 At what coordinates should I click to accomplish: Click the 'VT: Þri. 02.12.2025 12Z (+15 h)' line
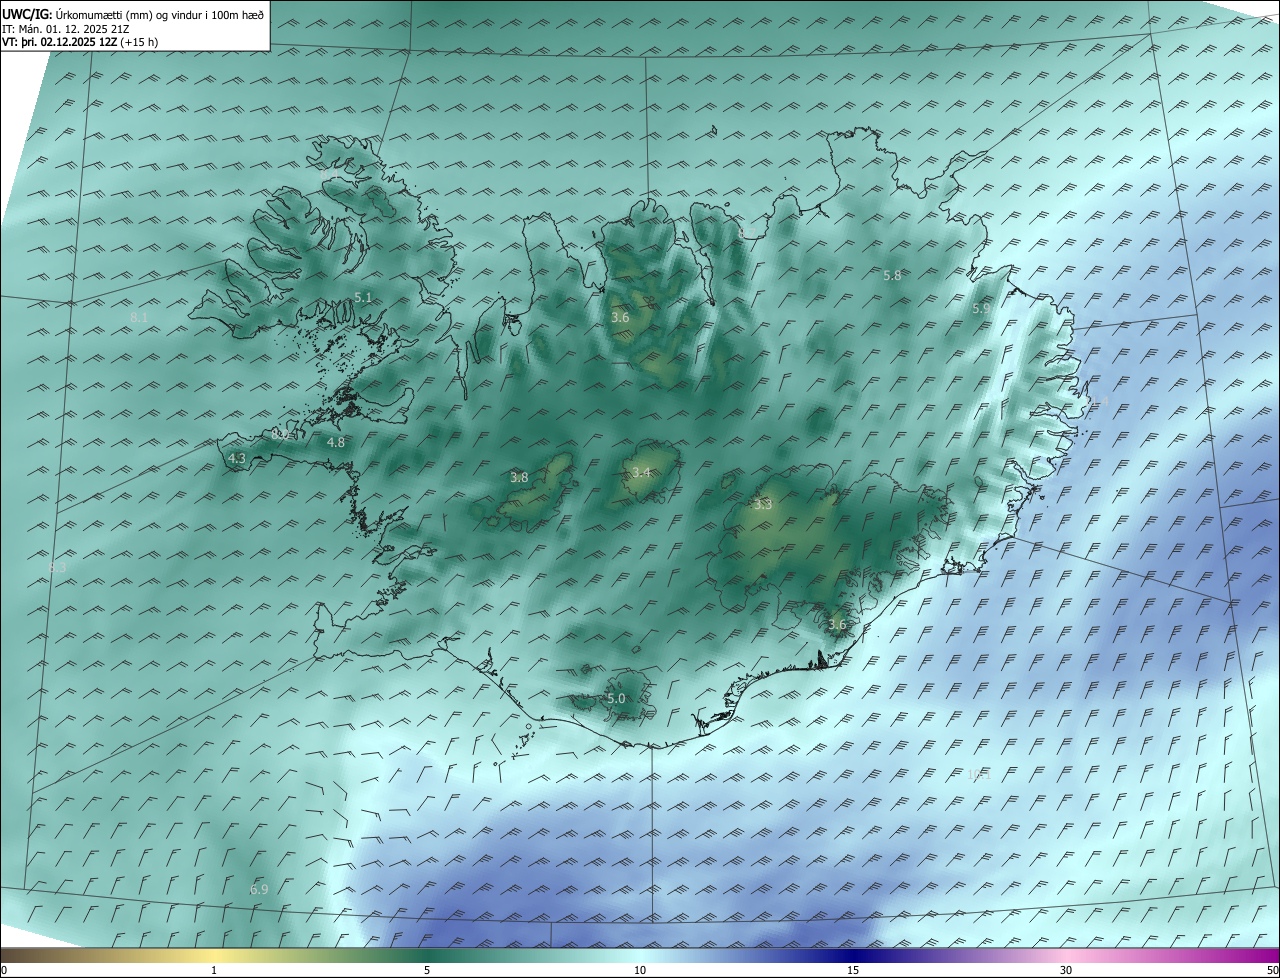(80, 42)
